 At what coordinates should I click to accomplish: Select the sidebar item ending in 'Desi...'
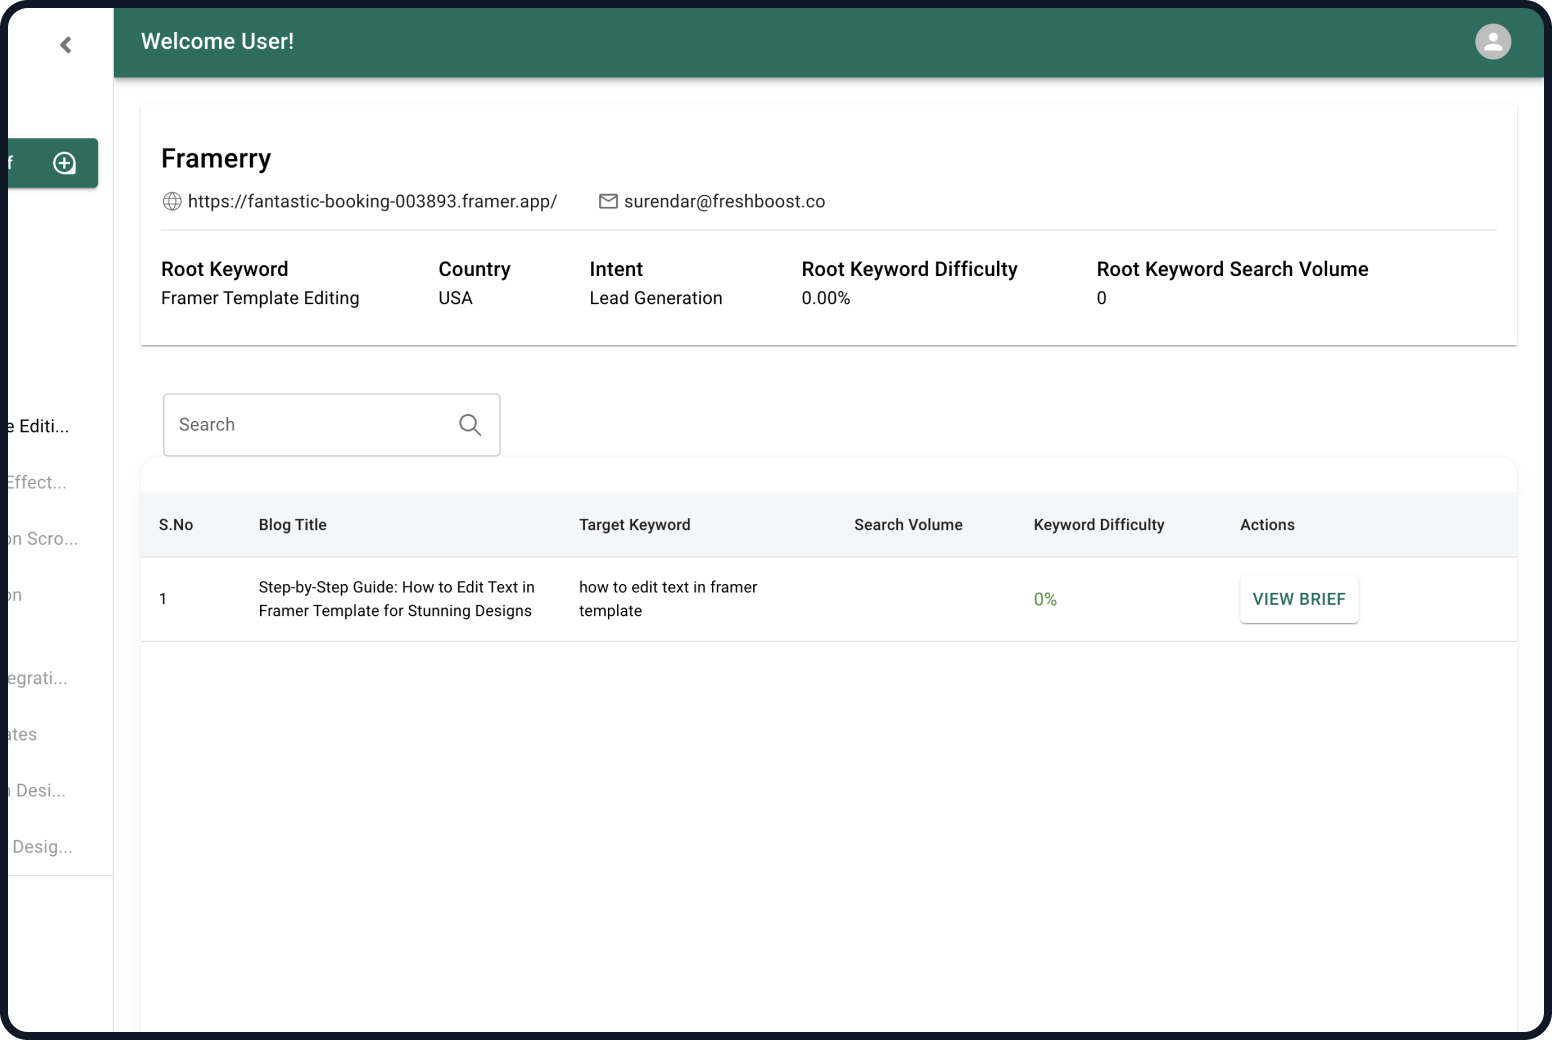(x=35, y=790)
